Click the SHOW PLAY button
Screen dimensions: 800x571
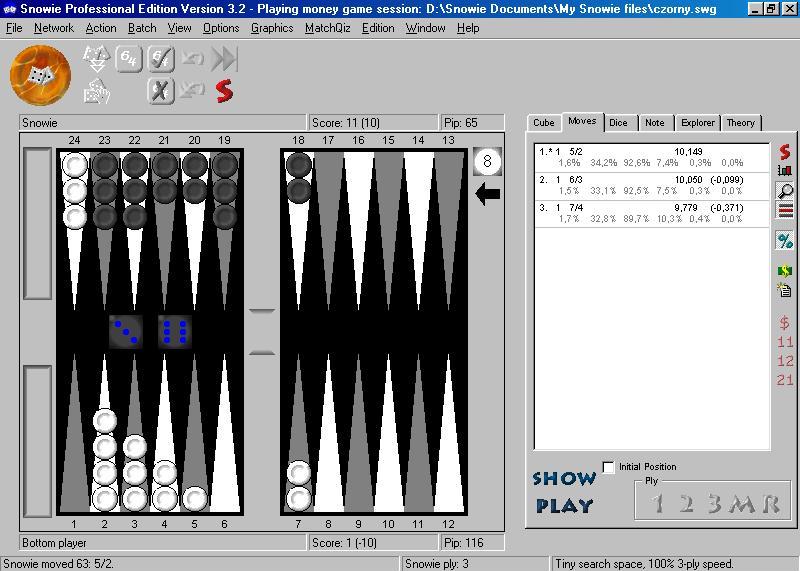[564, 492]
